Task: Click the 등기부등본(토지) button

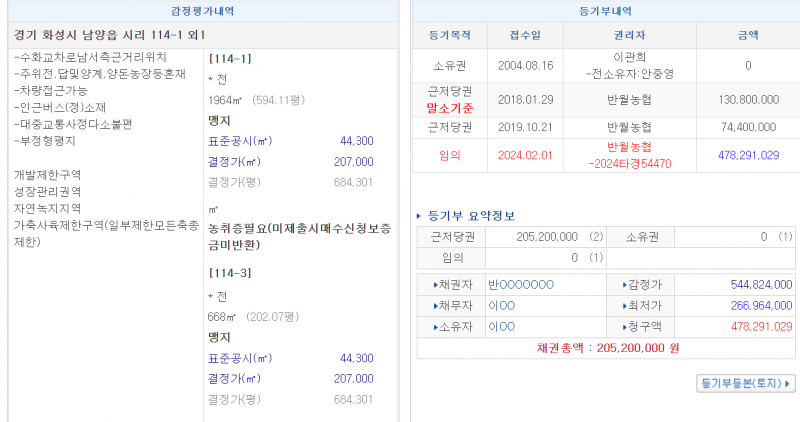Action: click(x=745, y=383)
